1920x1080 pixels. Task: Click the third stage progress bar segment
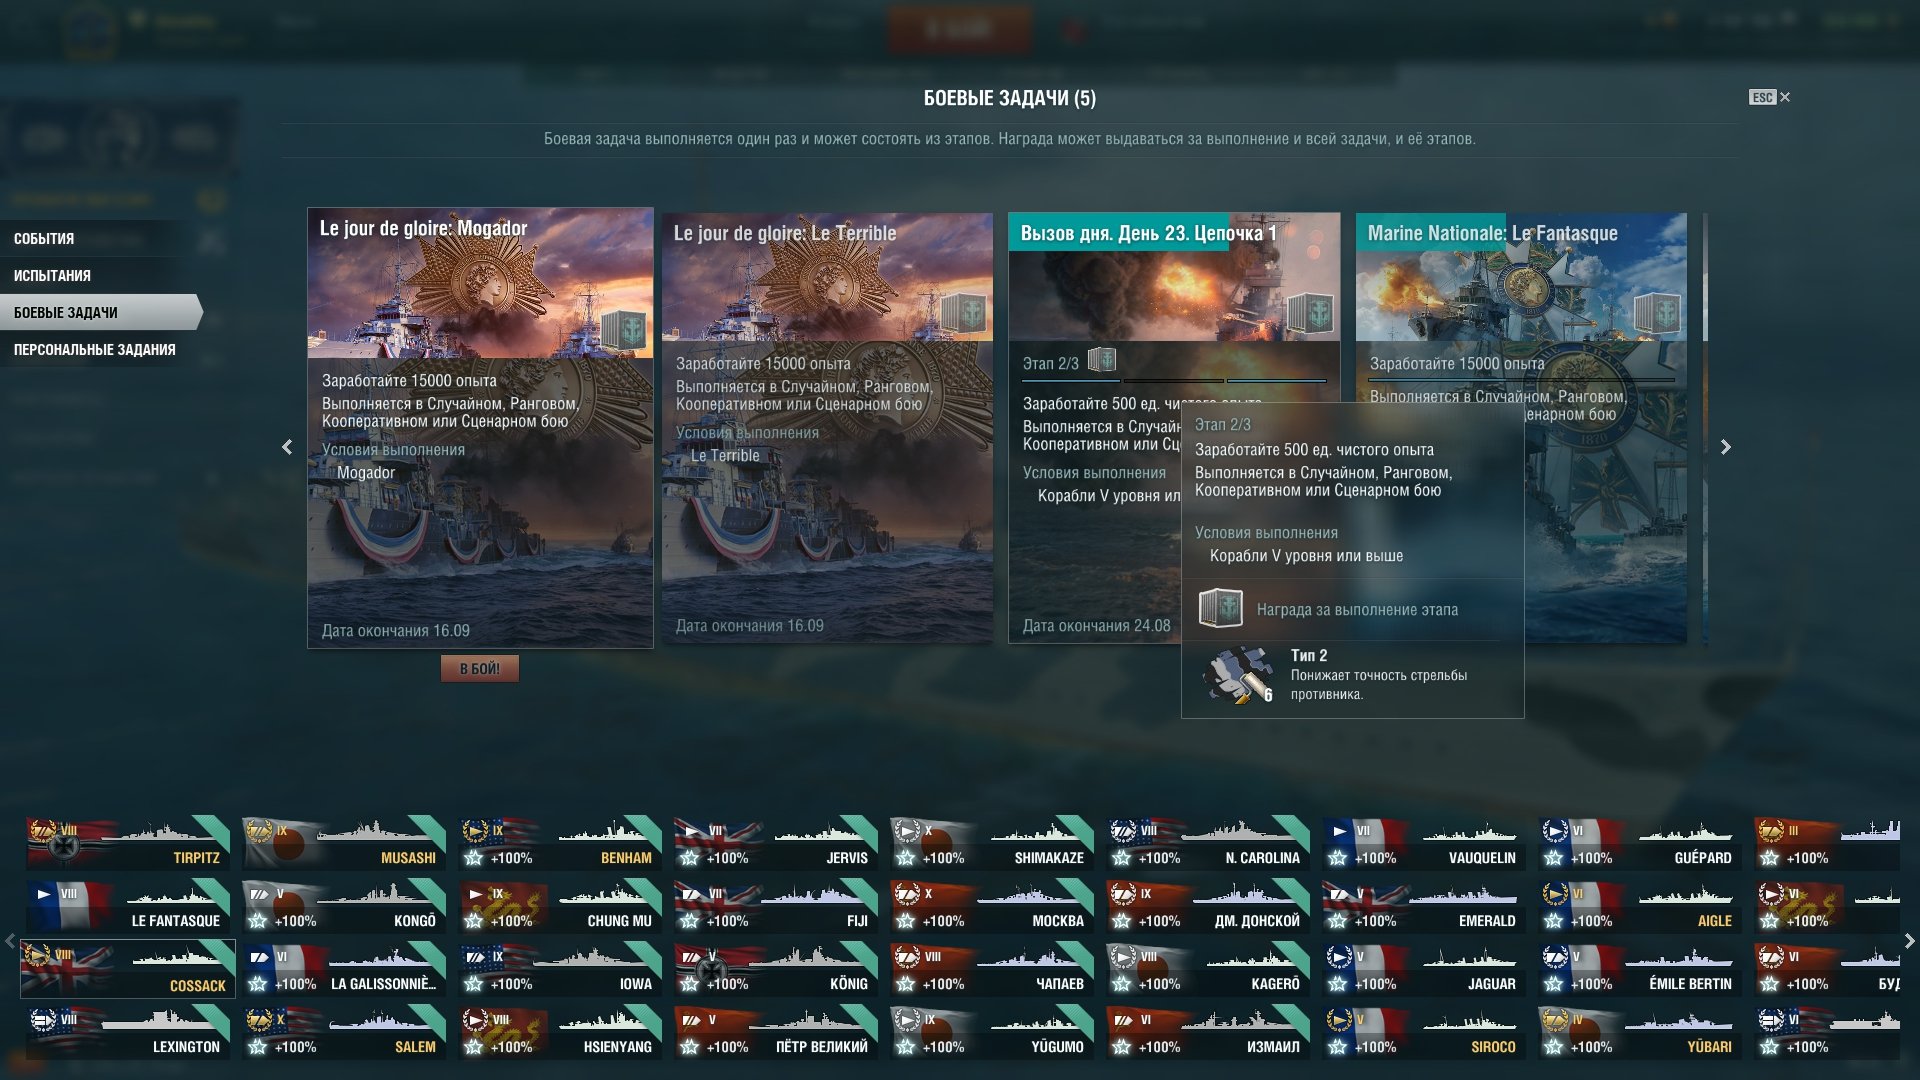point(1277,380)
